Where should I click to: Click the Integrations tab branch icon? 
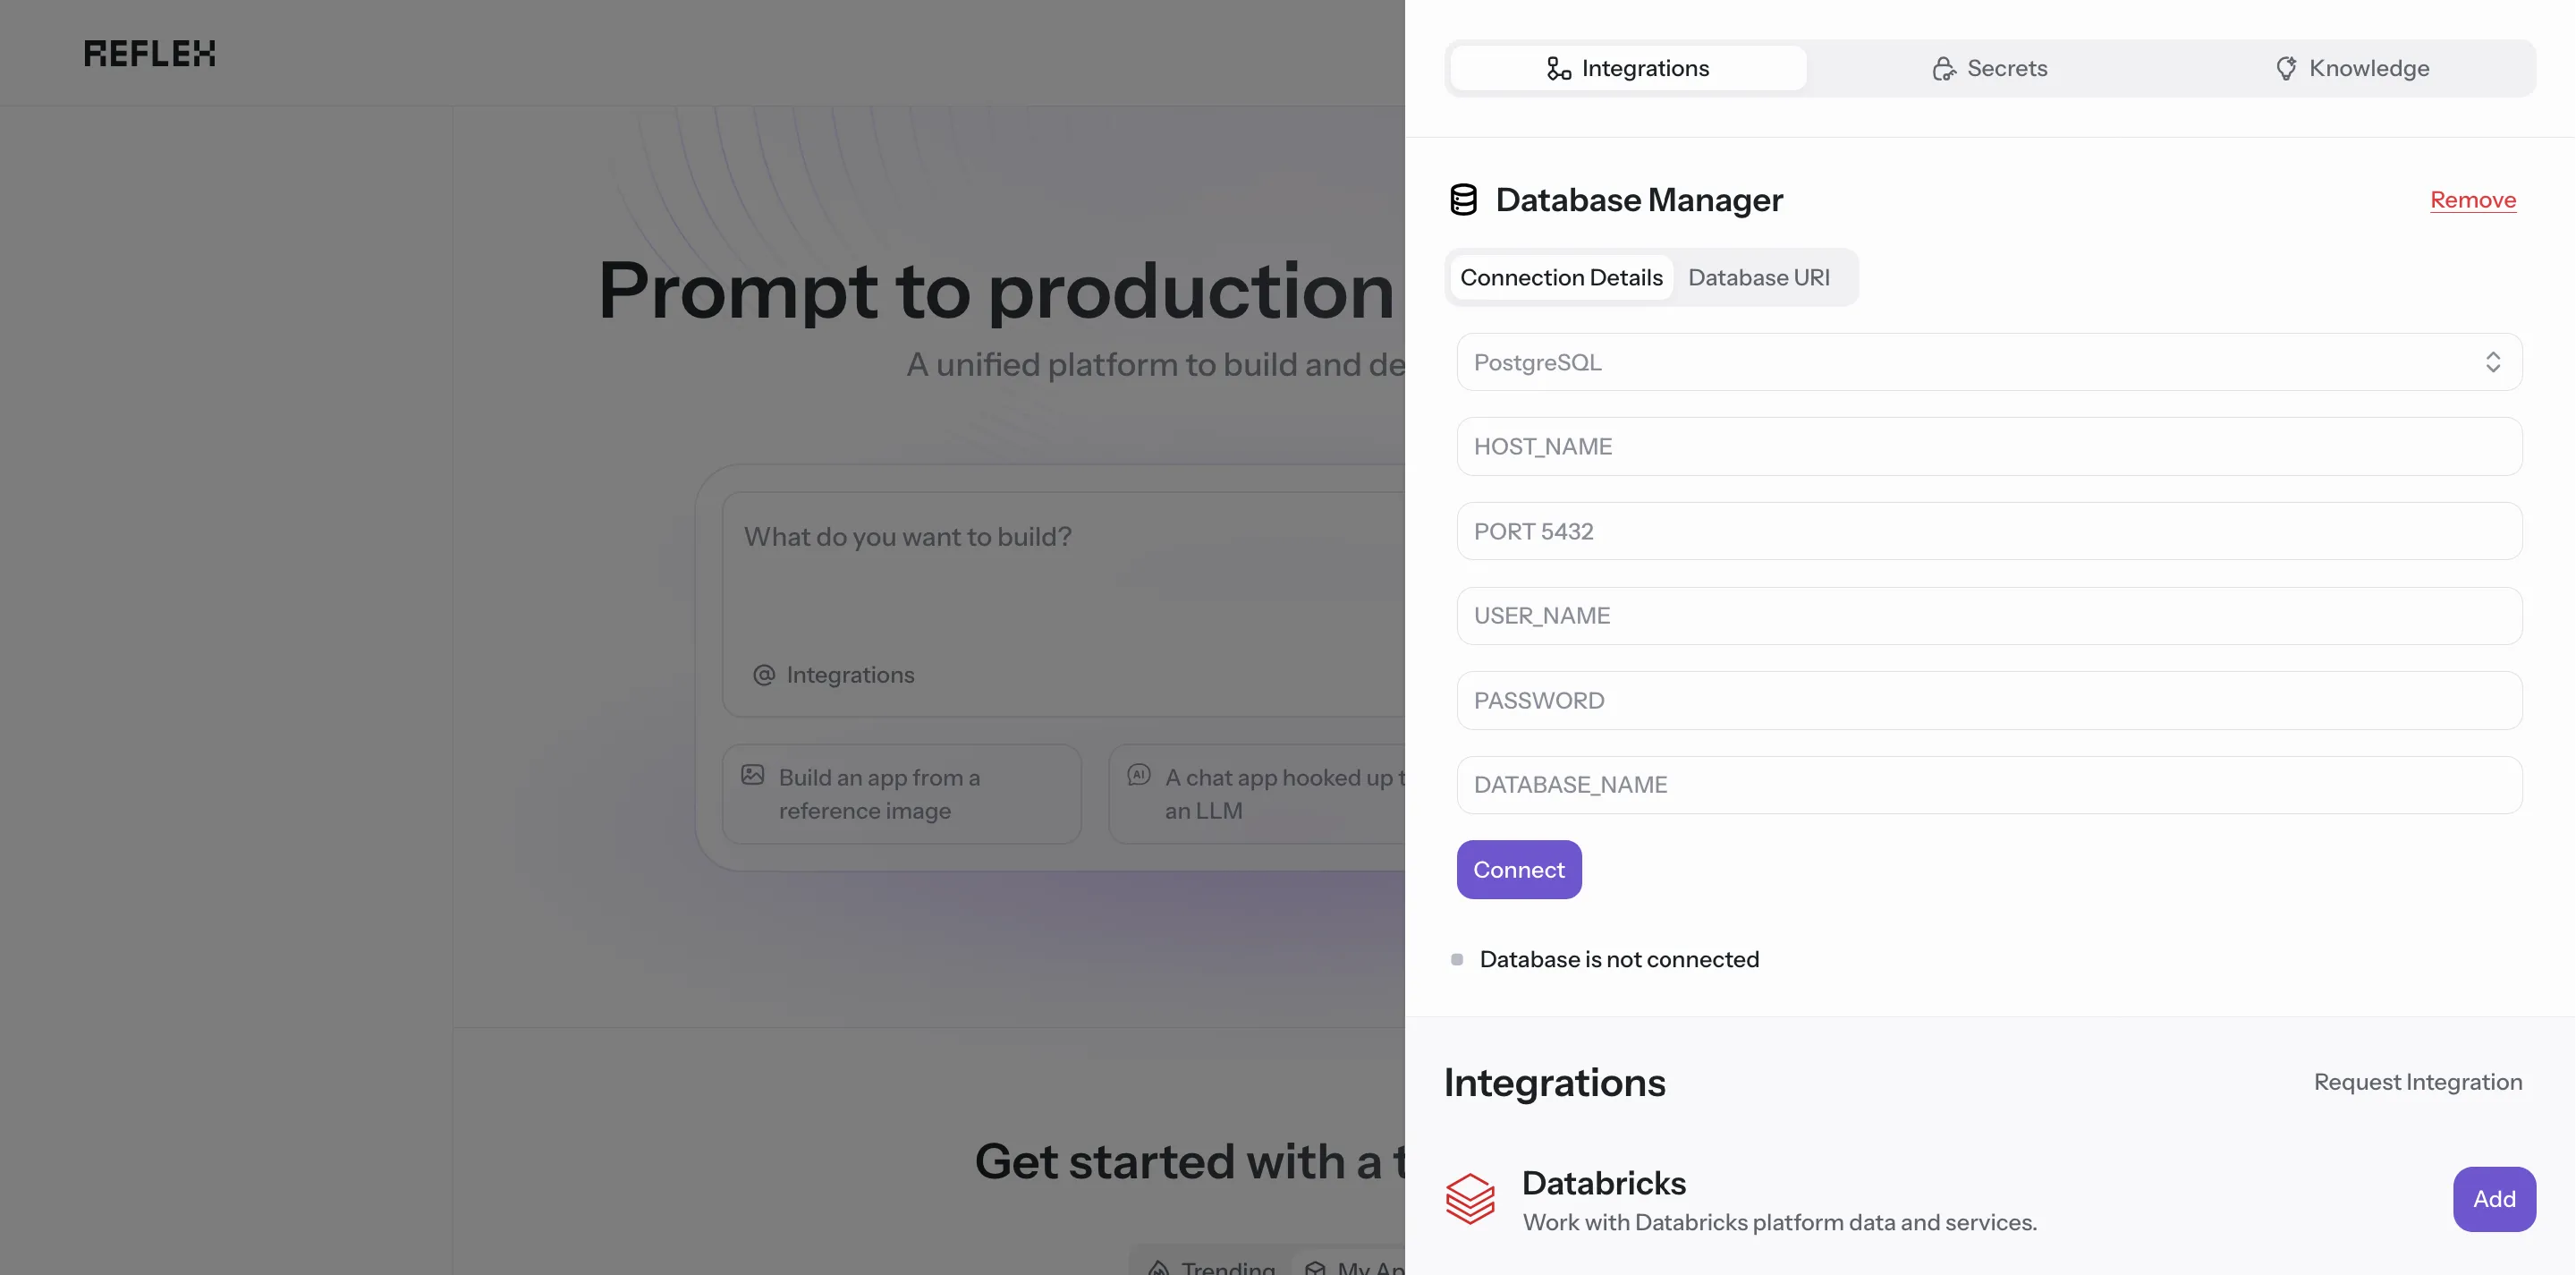1558,68
